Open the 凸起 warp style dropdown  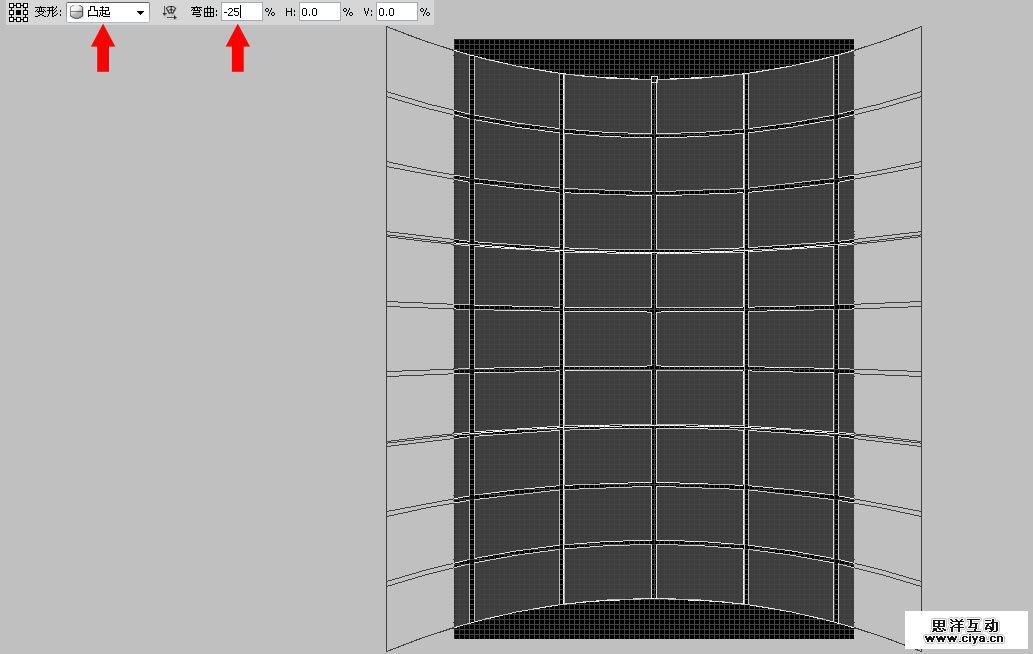[x=108, y=12]
